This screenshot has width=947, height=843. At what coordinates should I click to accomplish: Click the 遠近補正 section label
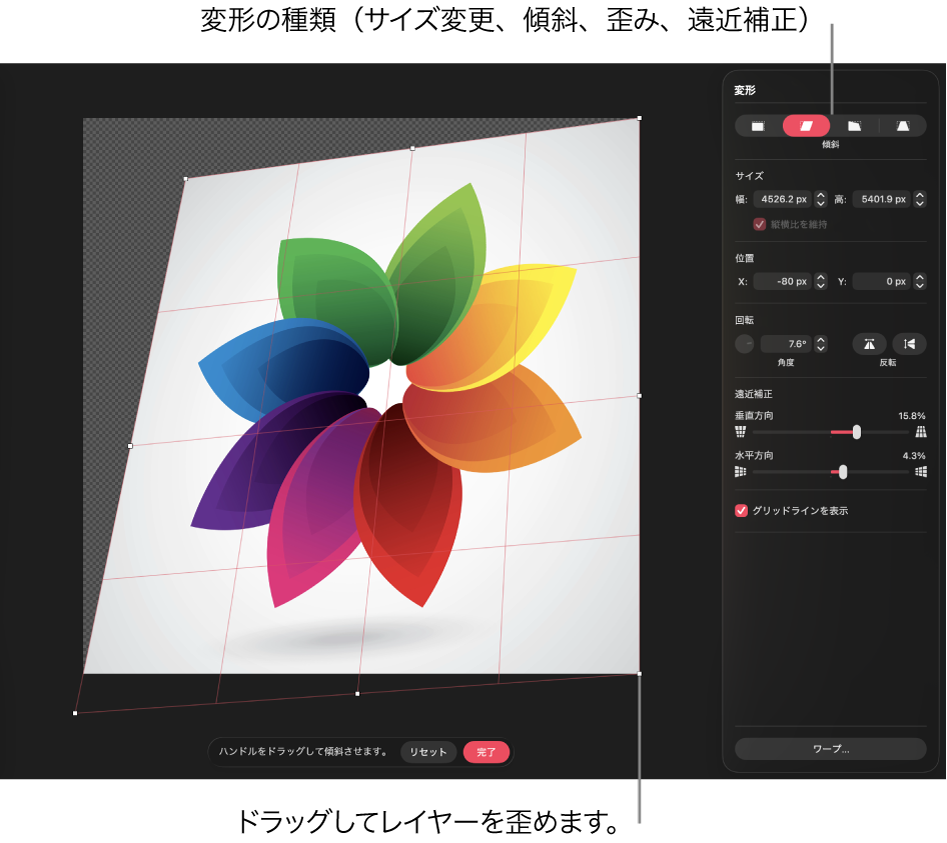click(x=753, y=394)
